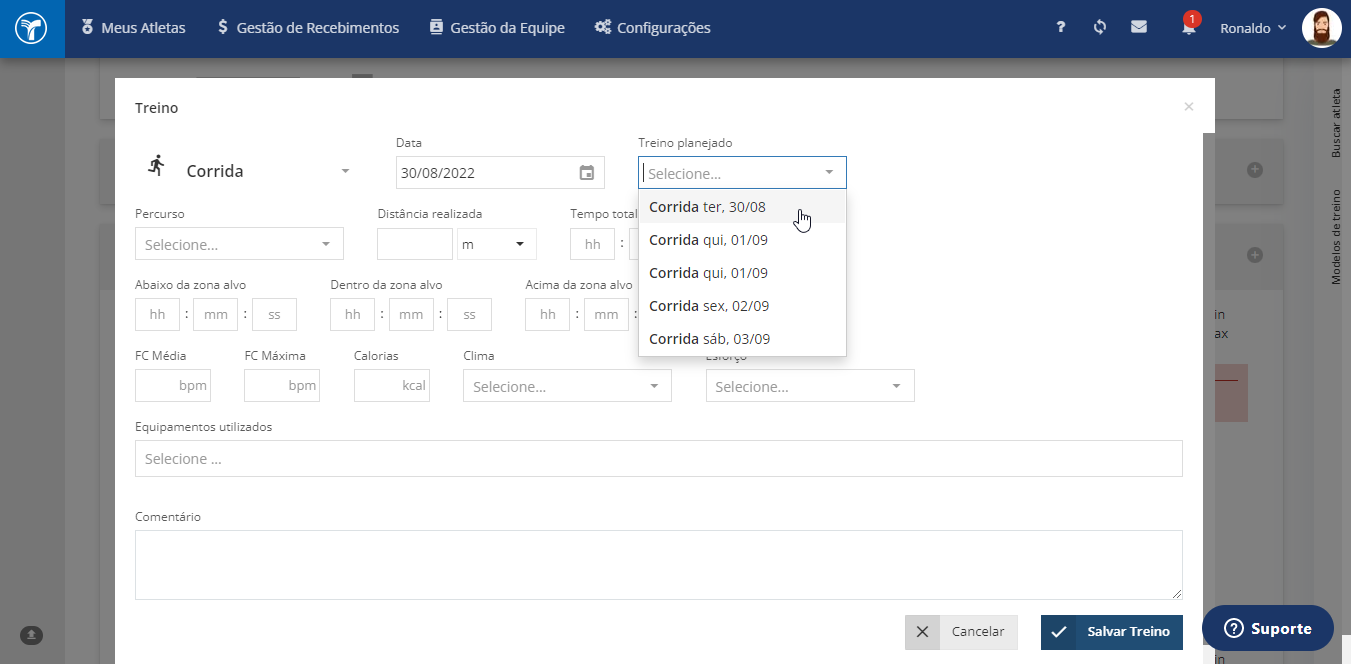Image resolution: width=1351 pixels, height=664 pixels.
Task: Close the Treino dialog with X
Action: [x=1188, y=107]
